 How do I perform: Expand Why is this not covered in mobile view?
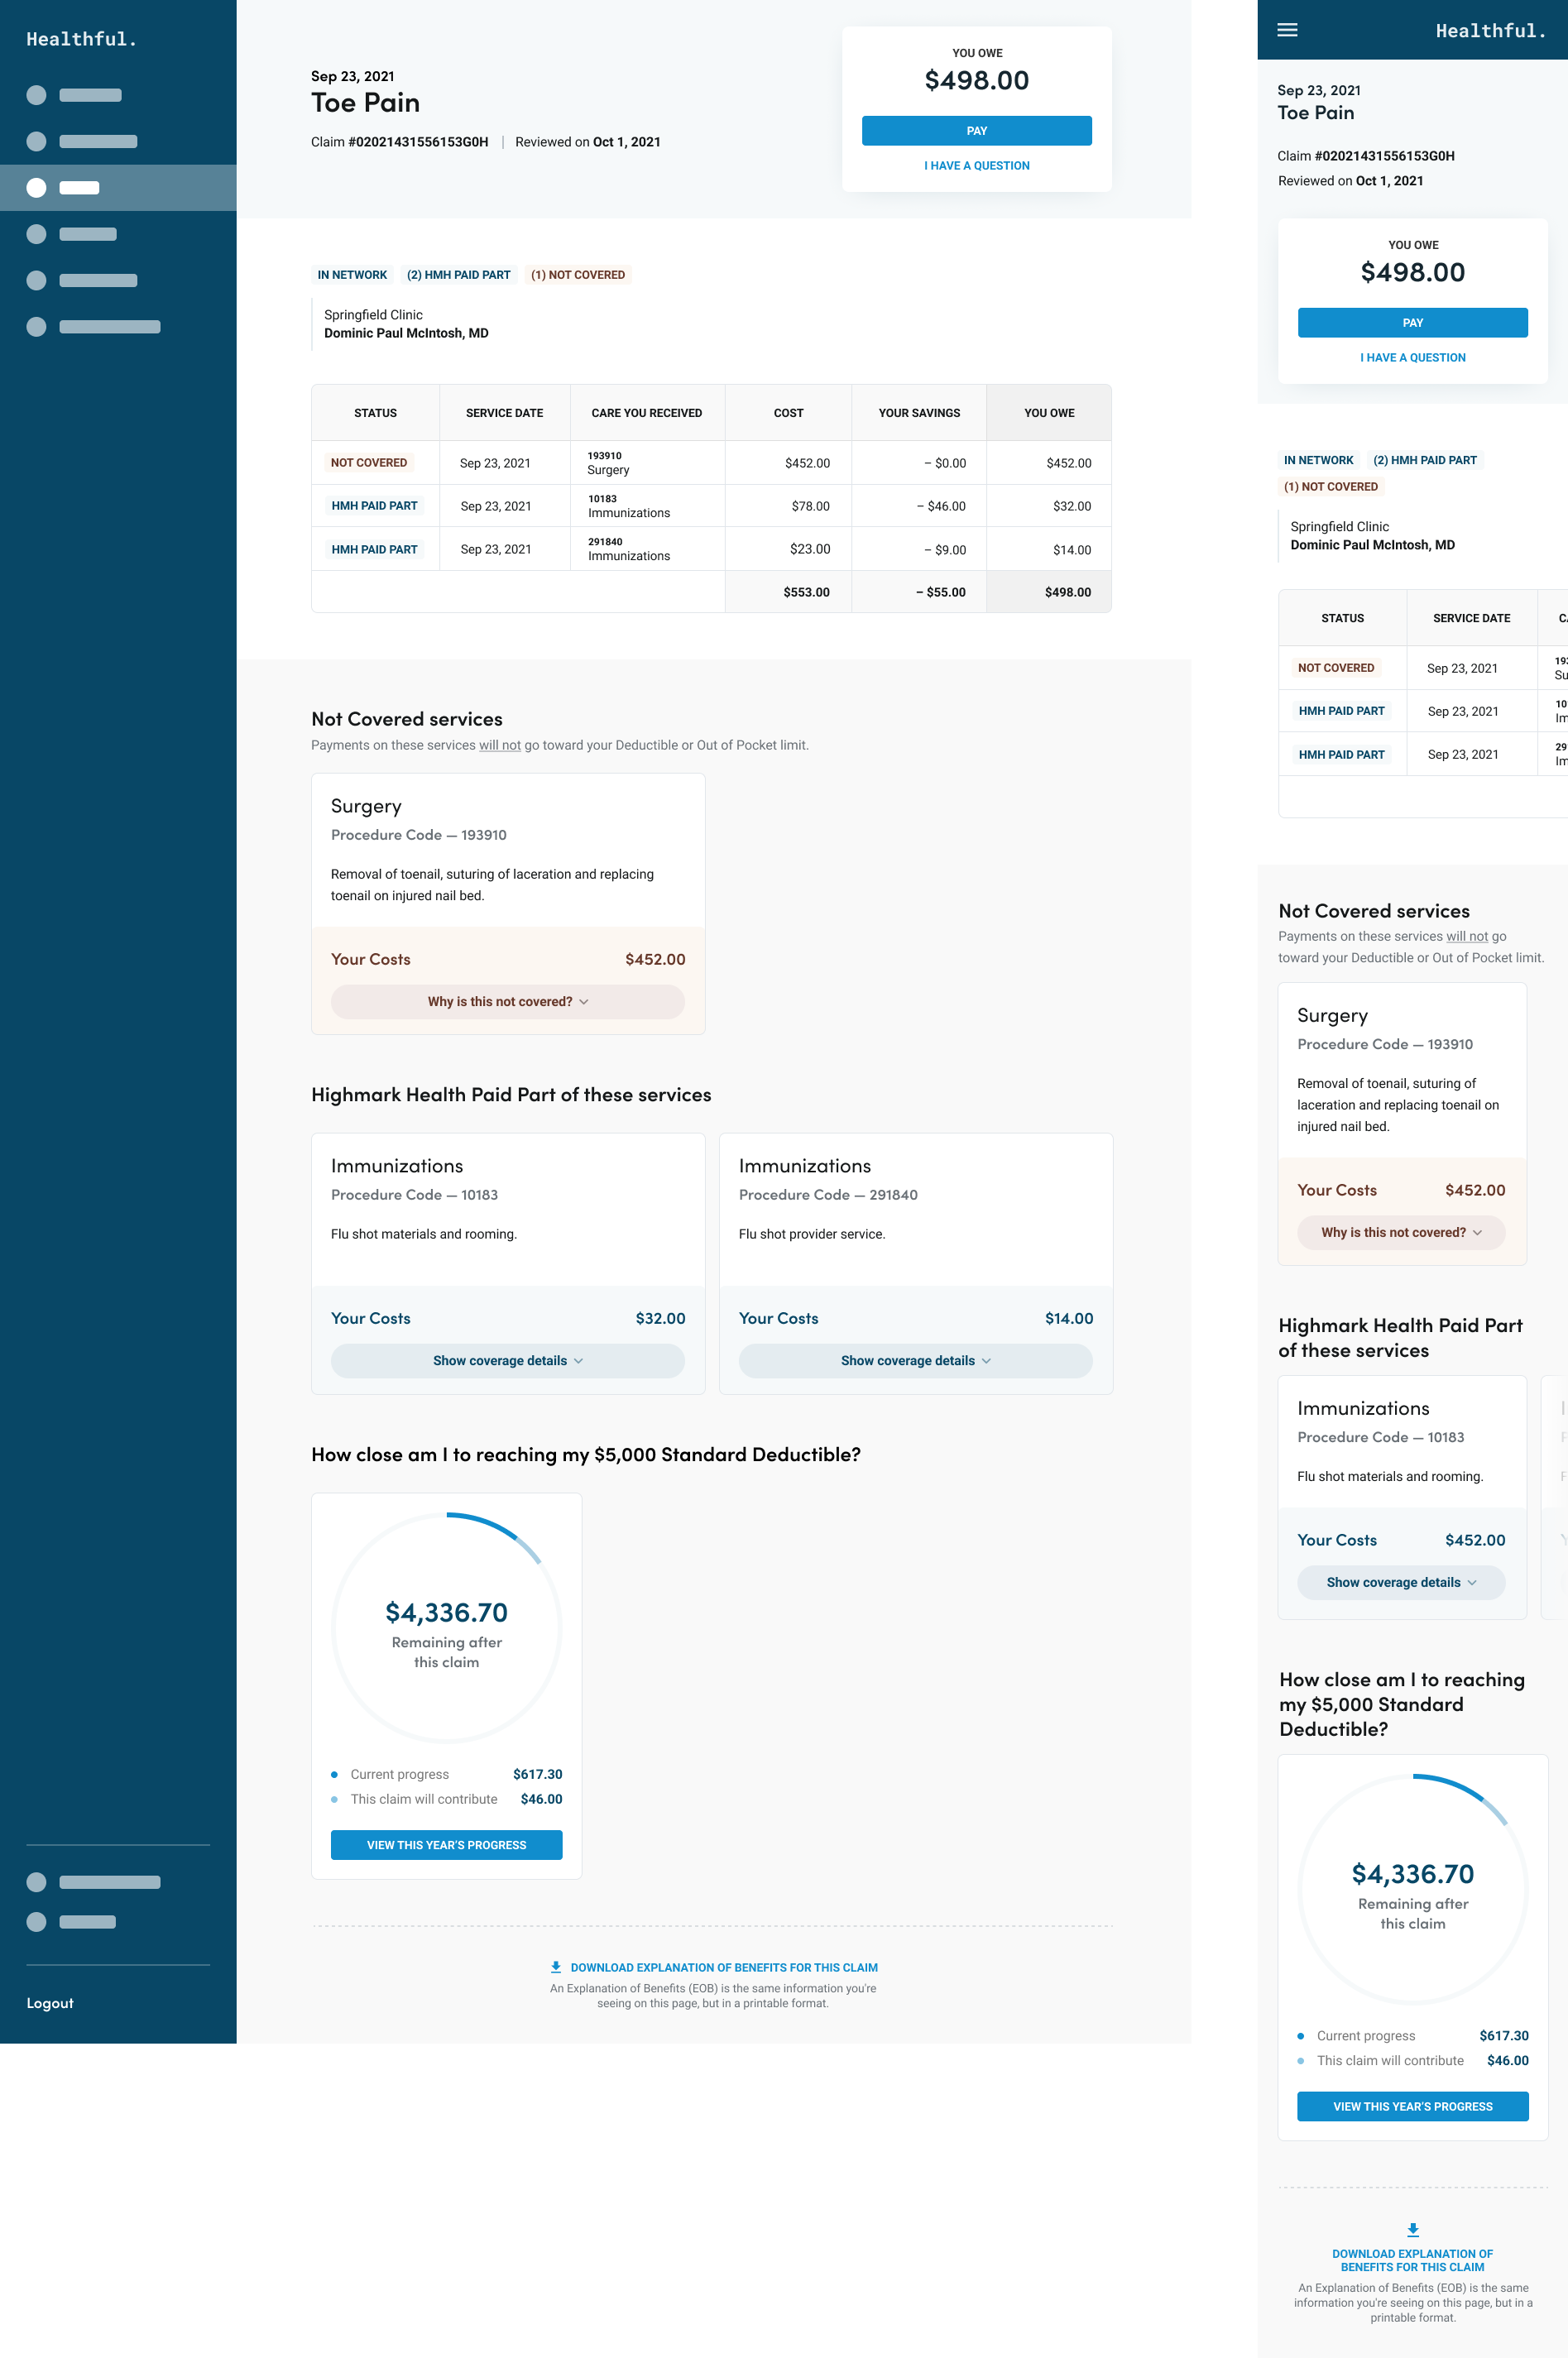[1401, 1232]
